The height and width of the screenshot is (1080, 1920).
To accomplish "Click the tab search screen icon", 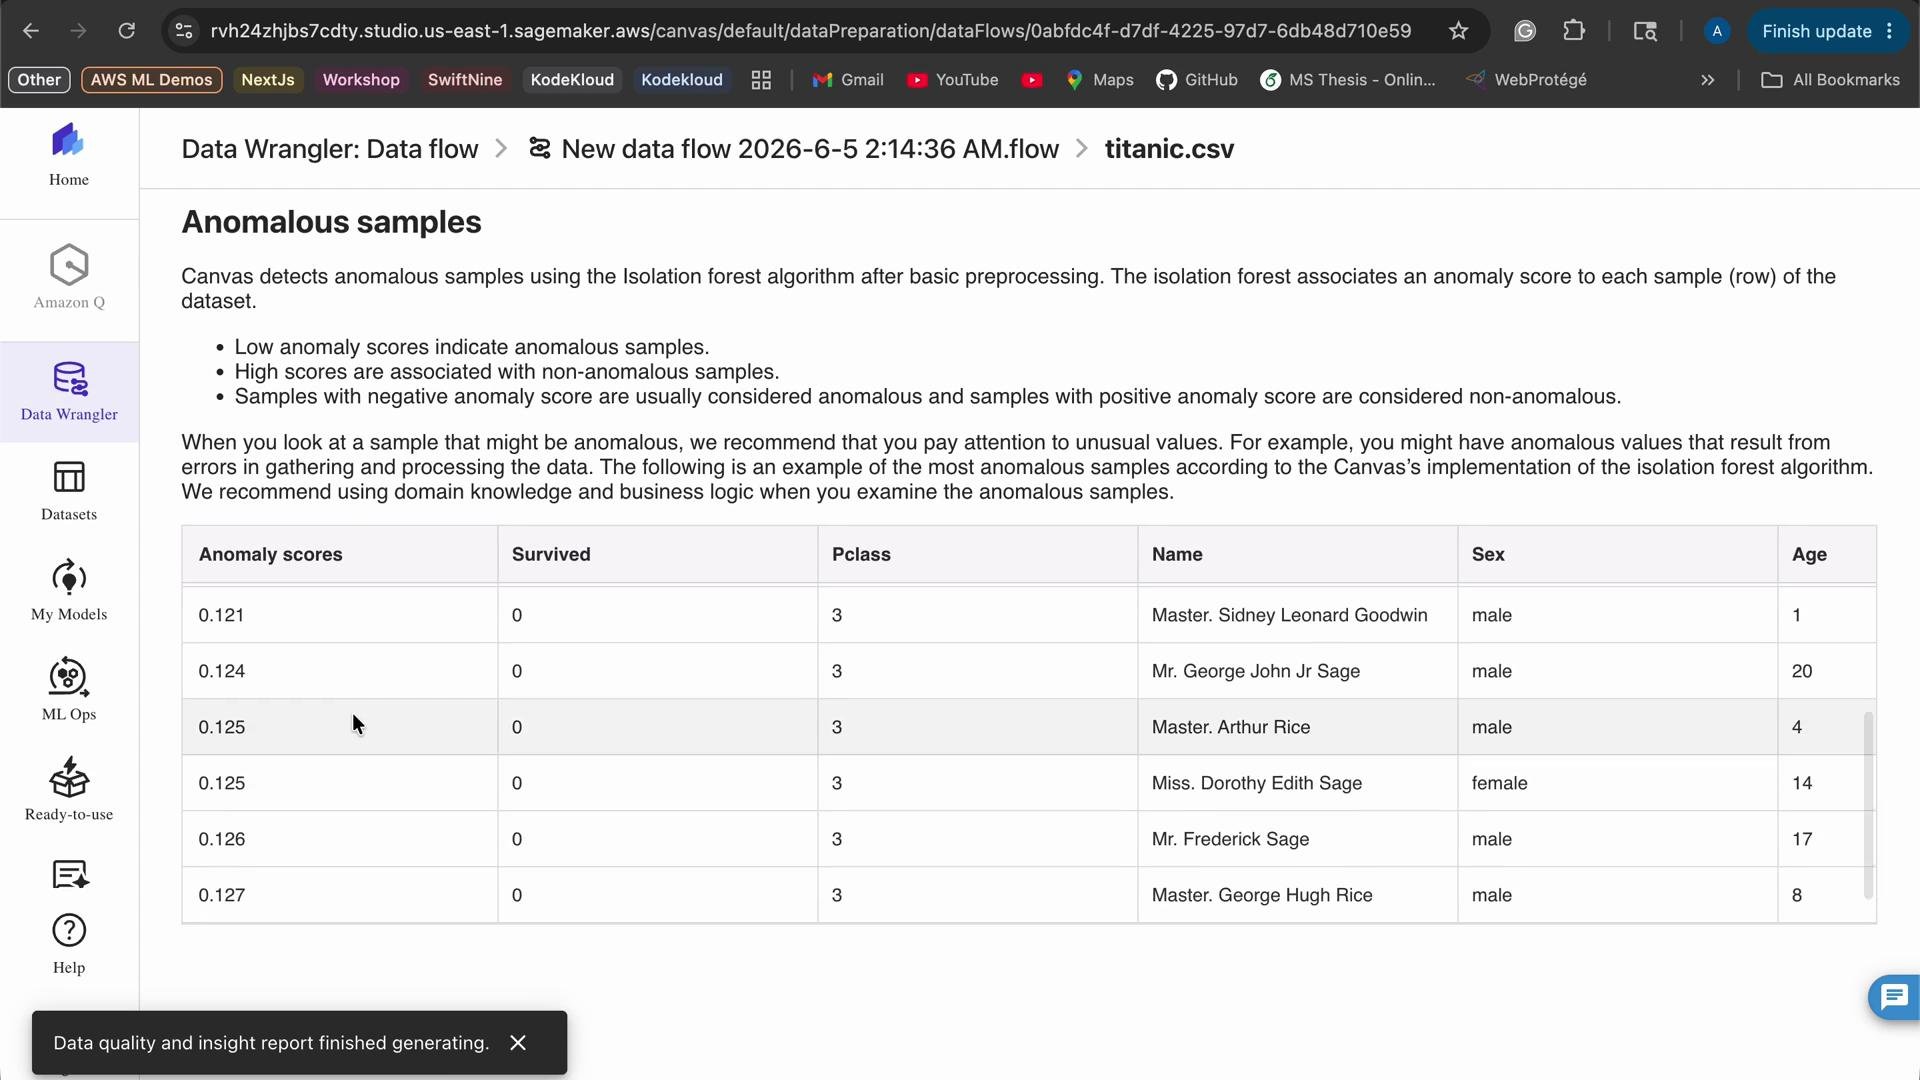I will tap(1645, 31).
